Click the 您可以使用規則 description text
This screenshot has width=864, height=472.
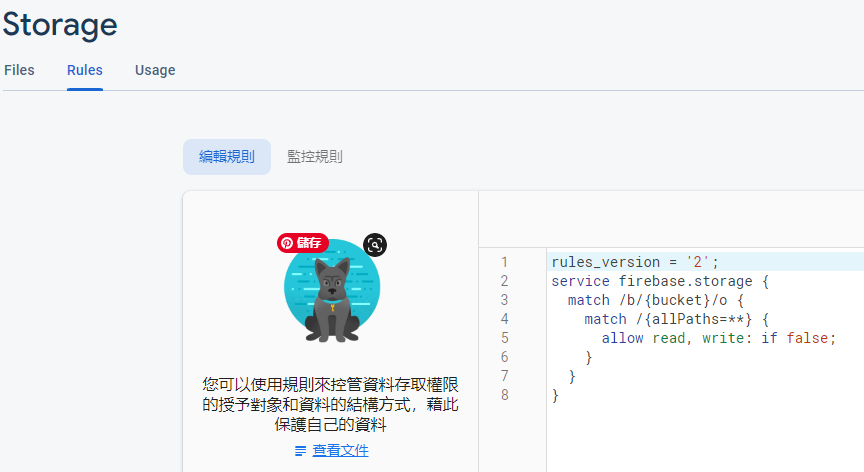(x=331, y=404)
